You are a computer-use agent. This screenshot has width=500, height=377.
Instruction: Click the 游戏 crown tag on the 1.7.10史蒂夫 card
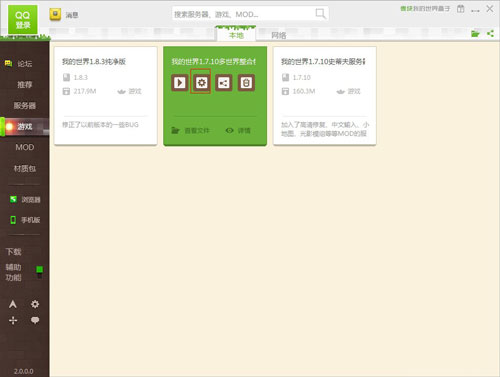pos(348,91)
